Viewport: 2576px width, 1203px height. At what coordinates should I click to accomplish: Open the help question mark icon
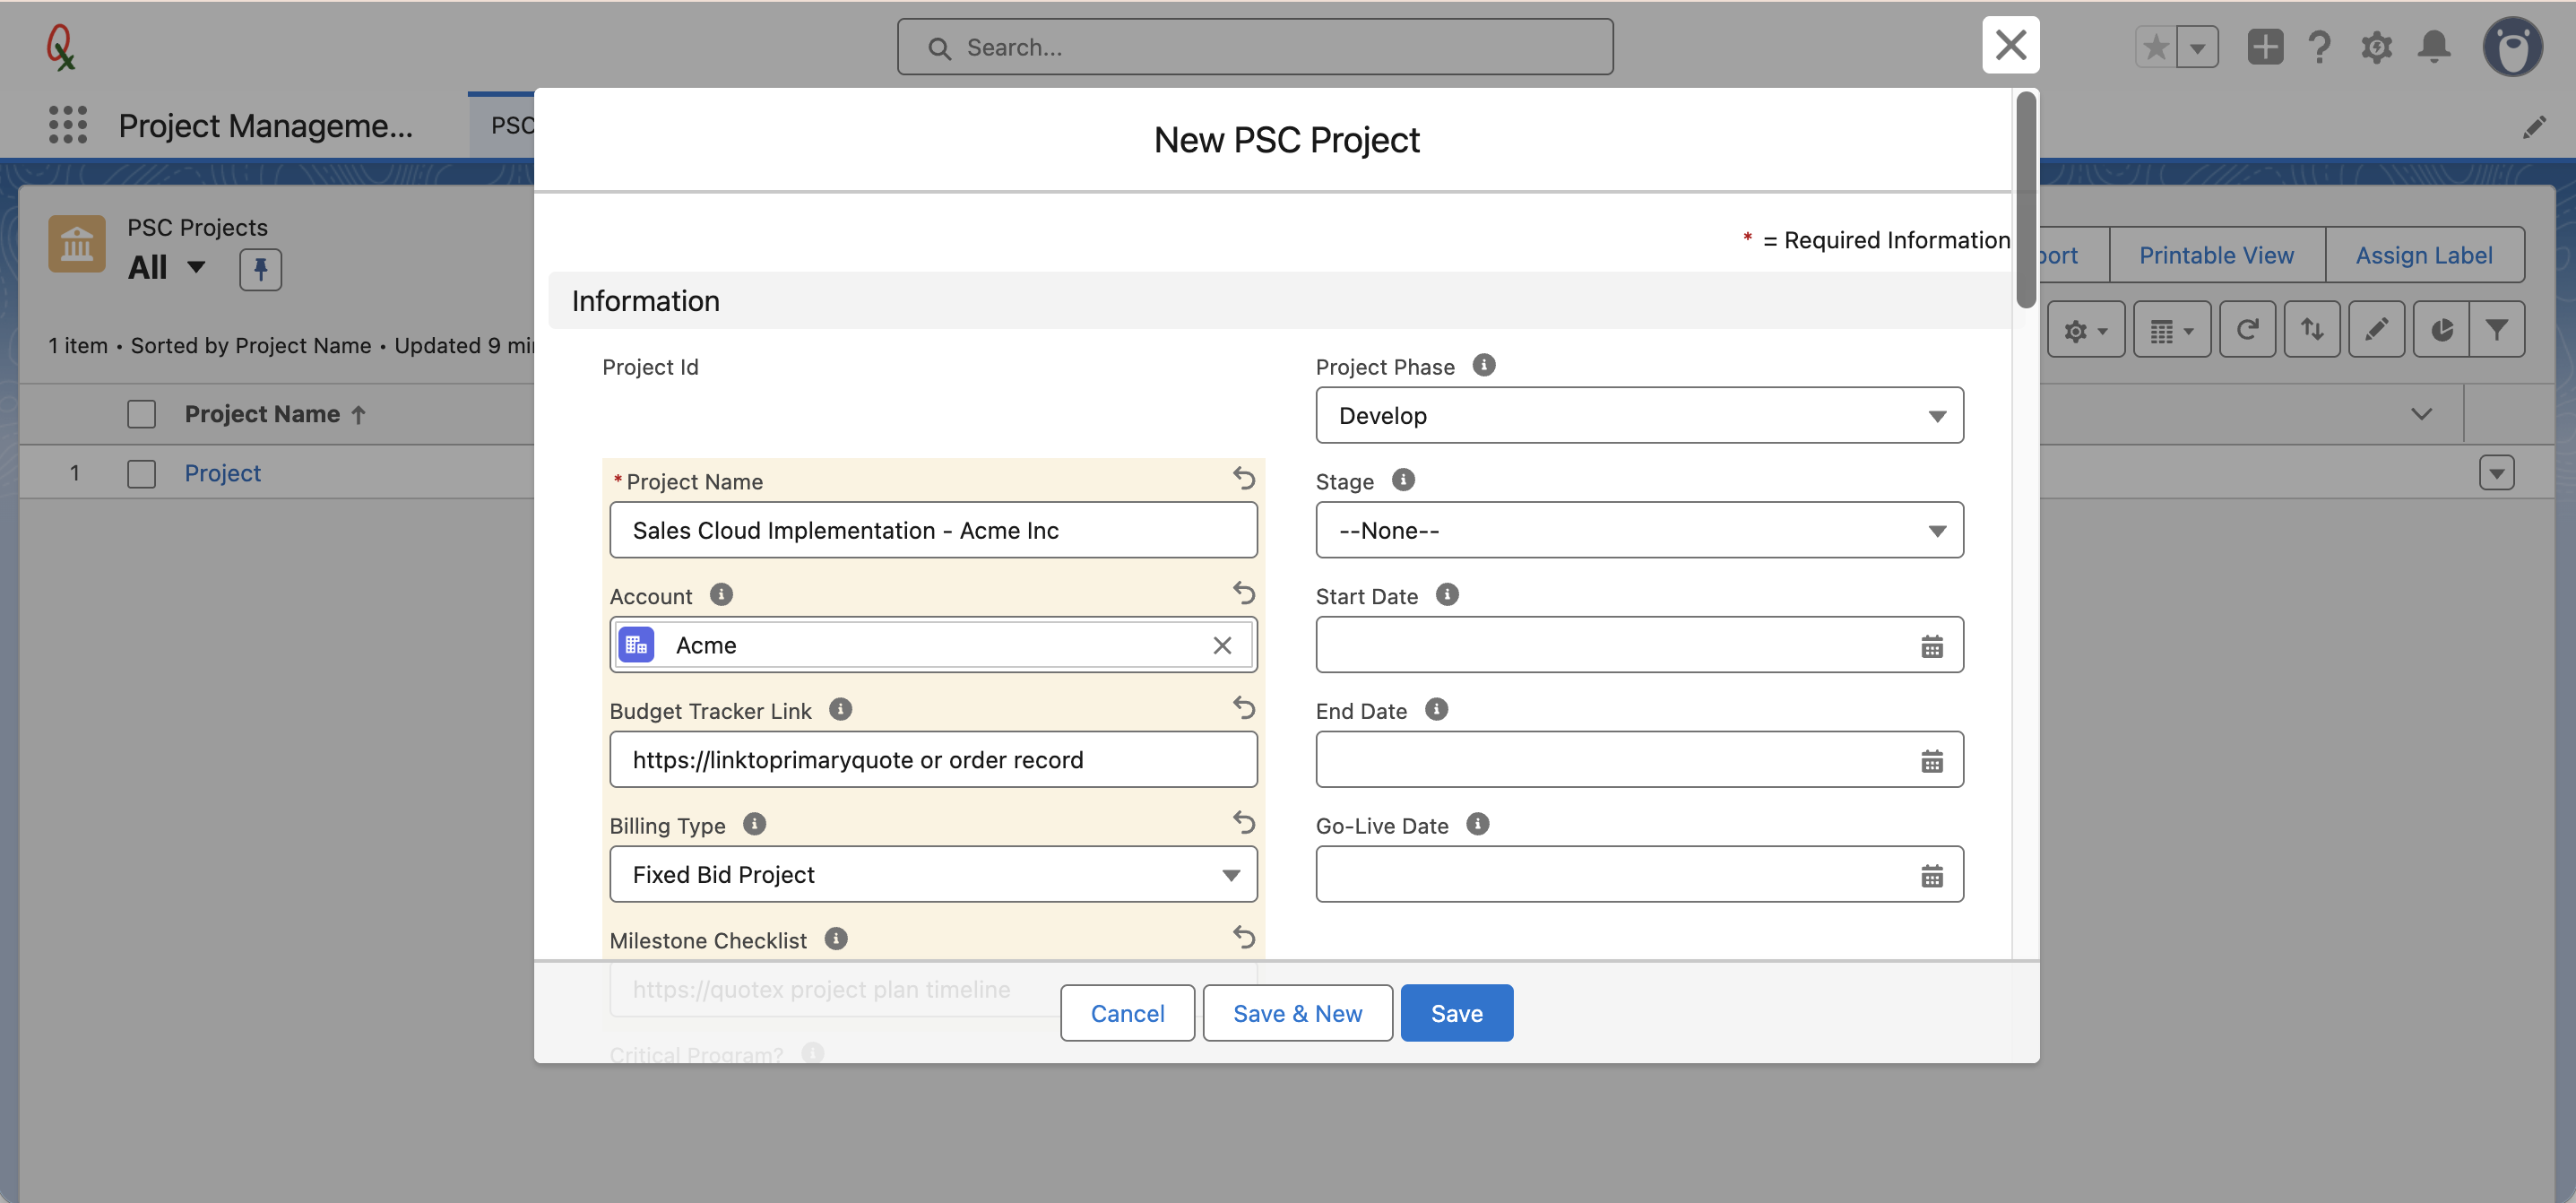pyautogui.click(x=2319, y=47)
